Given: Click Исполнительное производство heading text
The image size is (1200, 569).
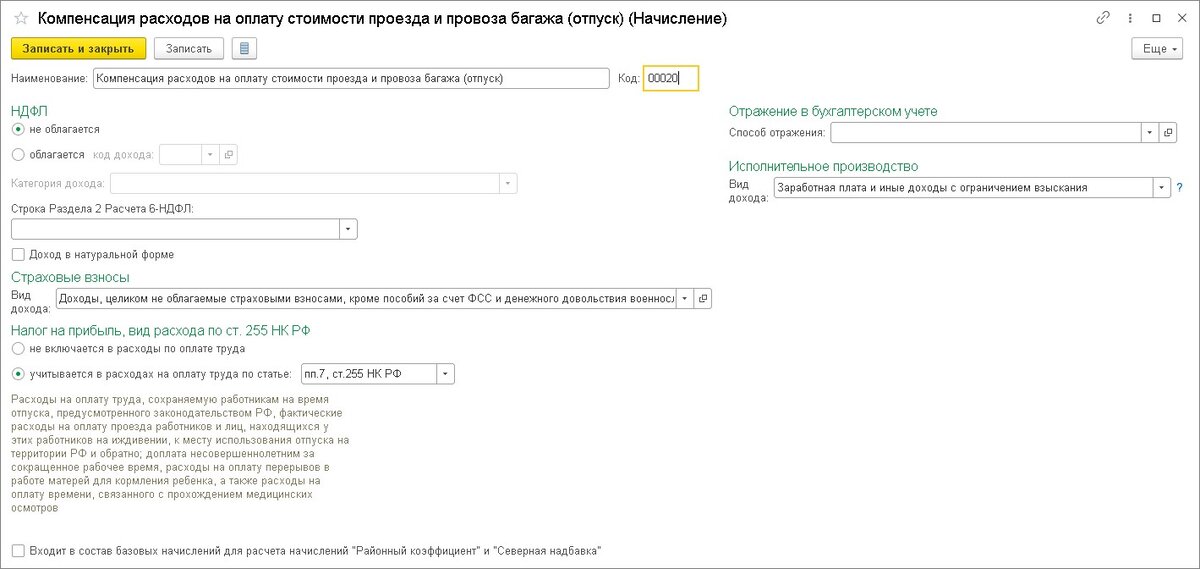Looking at the screenshot, I should pyautogui.click(x=823, y=166).
